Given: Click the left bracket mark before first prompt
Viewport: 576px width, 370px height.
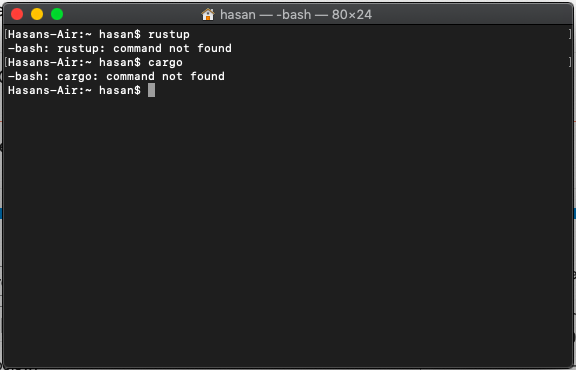Looking at the screenshot, I should pos(6,34).
